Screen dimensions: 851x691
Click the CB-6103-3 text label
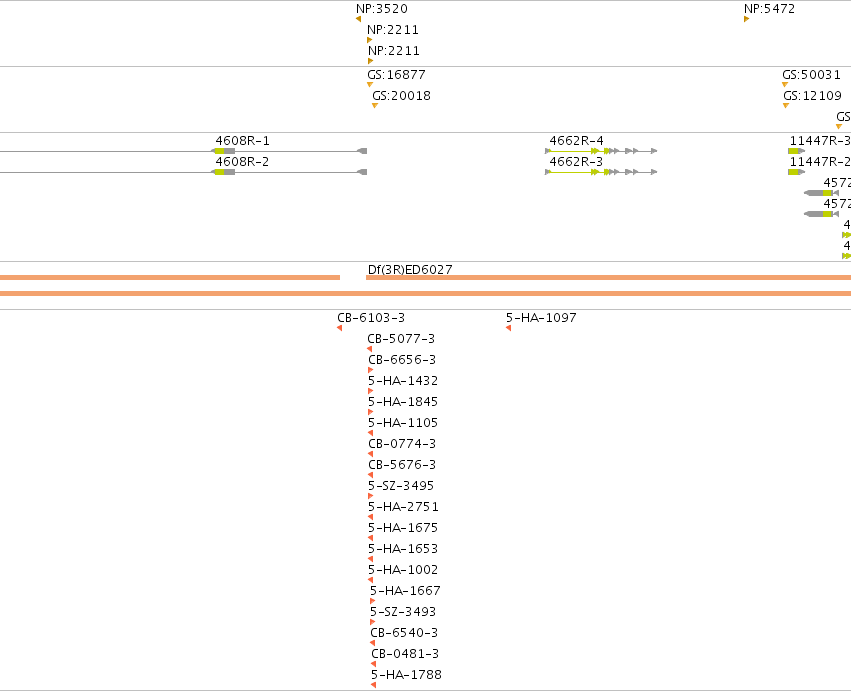(x=371, y=318)
